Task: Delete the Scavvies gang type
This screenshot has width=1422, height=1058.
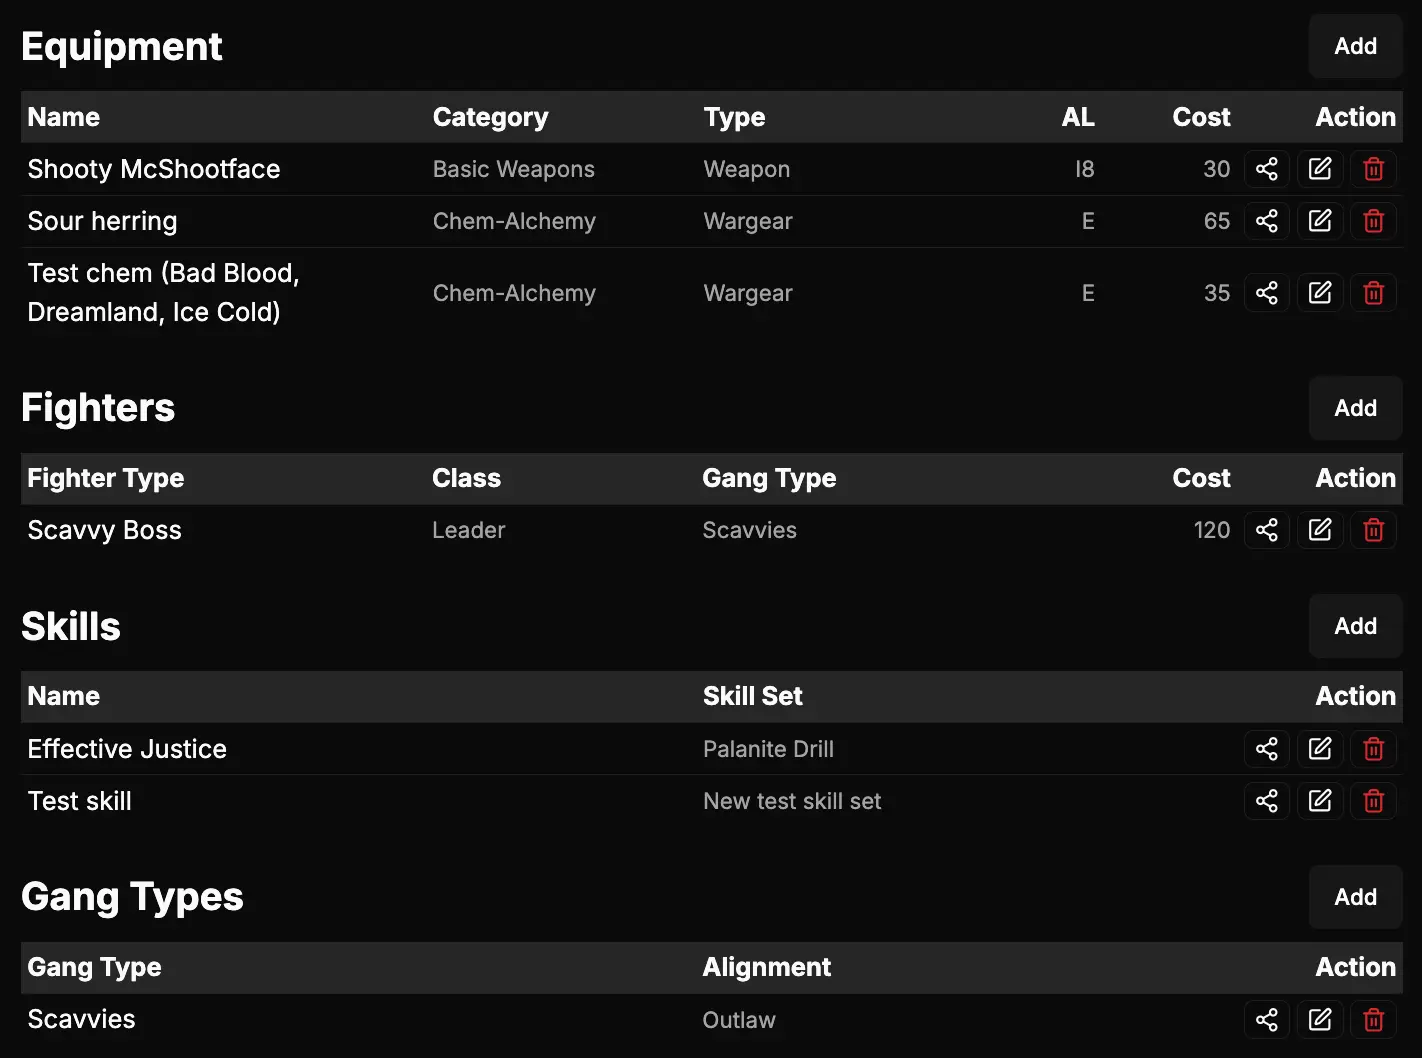Action: click(1373, 1020)
